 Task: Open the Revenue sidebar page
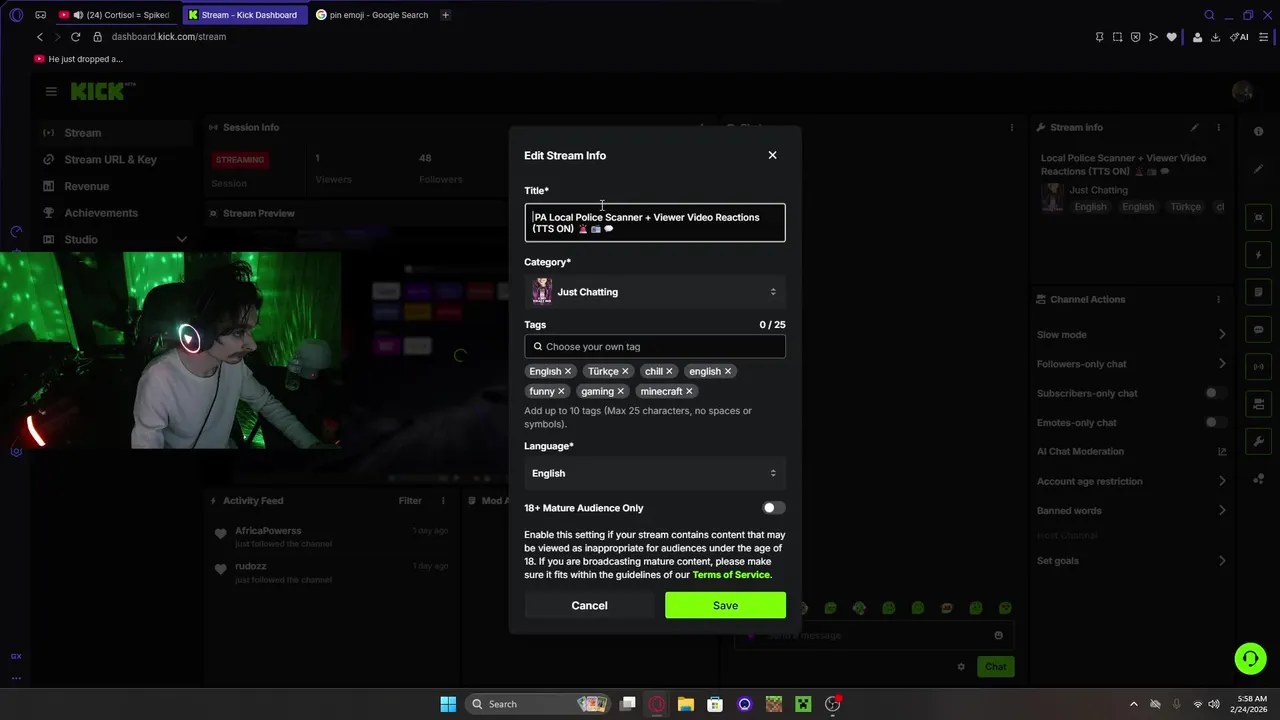(x=86, y=186)
